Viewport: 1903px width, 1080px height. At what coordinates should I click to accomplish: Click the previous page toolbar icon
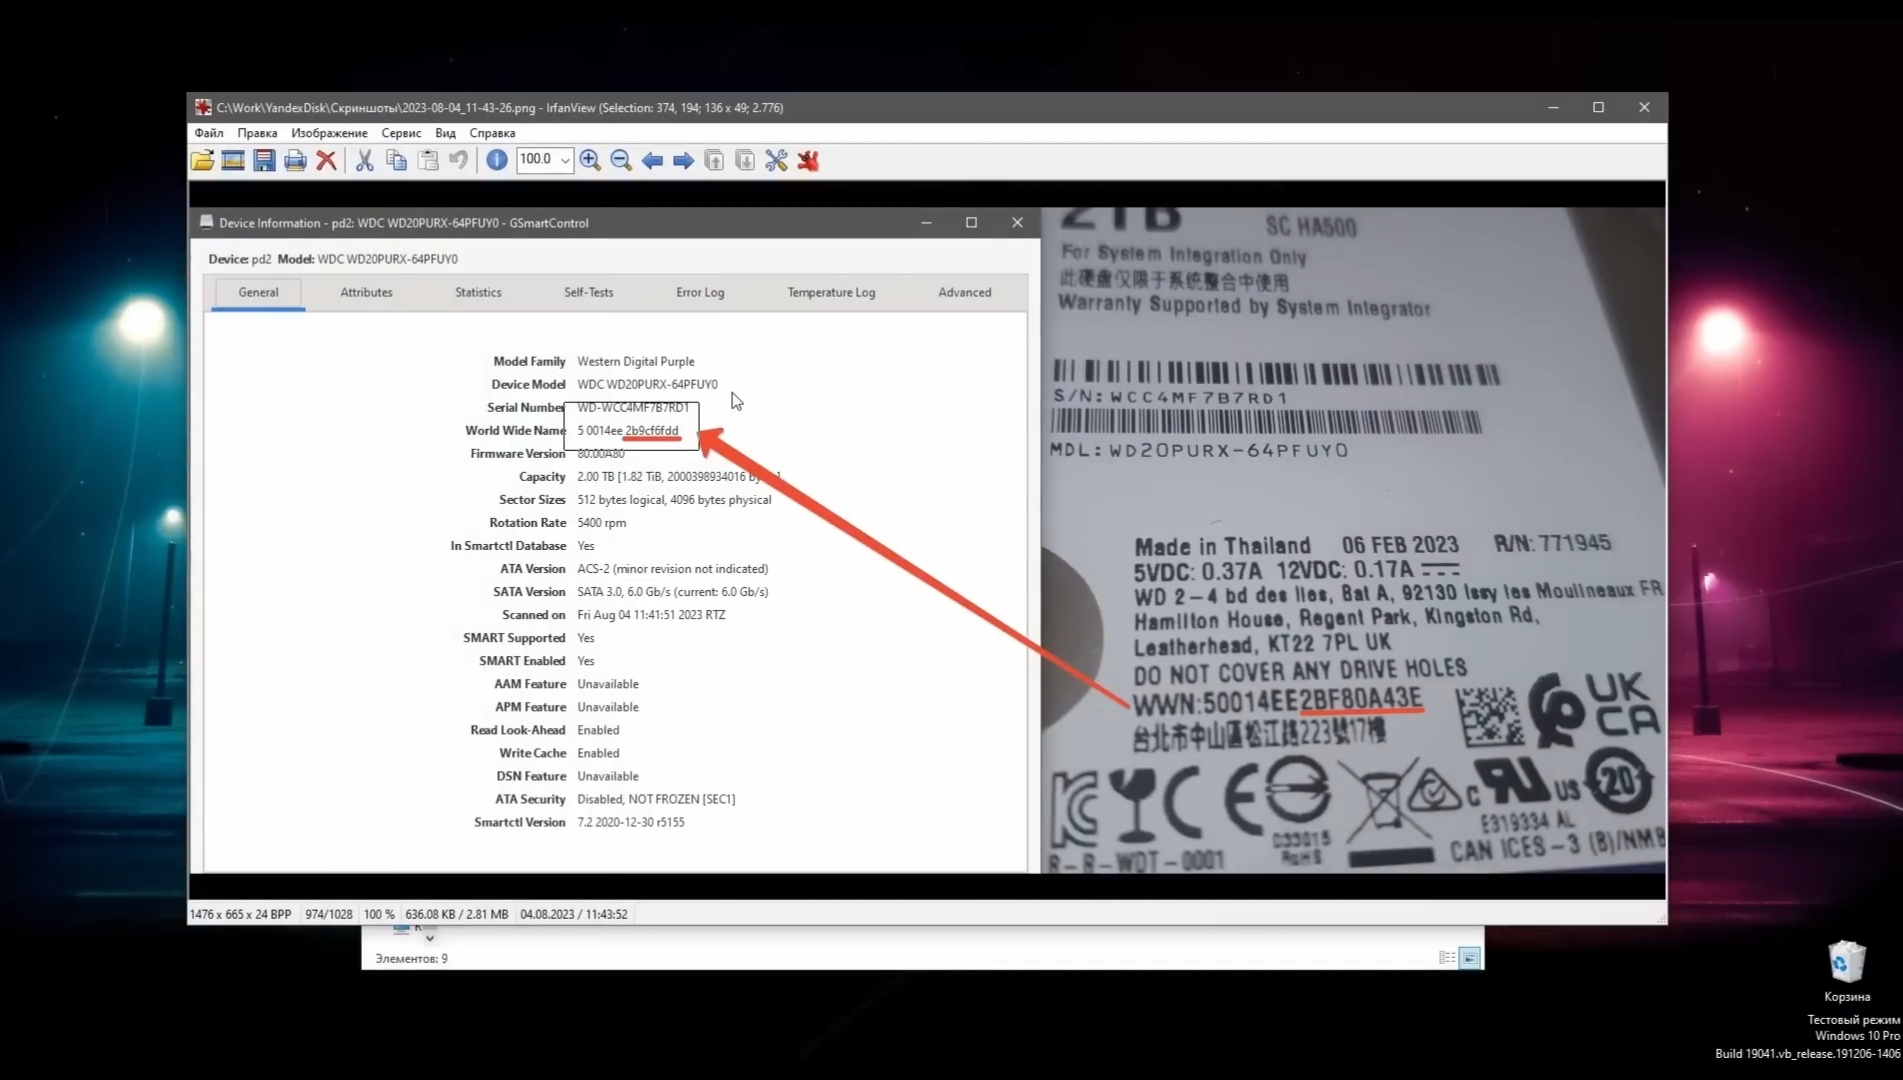tap(714, 160)
